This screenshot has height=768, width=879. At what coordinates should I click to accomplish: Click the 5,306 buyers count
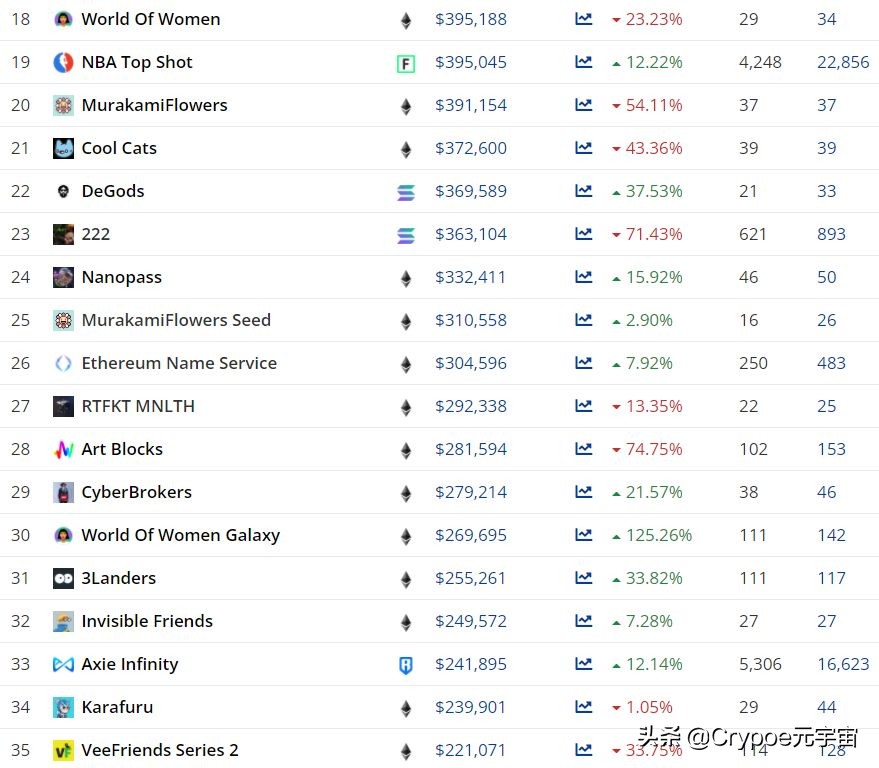click(760, 664)
